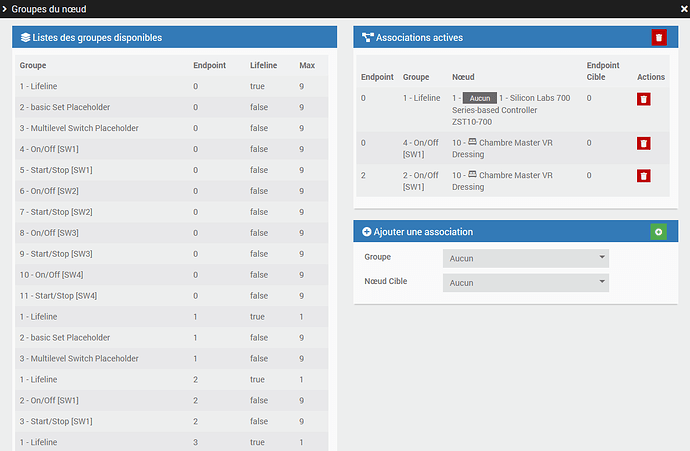Viewport: 690px width, 451px height.
Task: Close the Groupes du nœud dialog
Action: [x=681, y=9]
